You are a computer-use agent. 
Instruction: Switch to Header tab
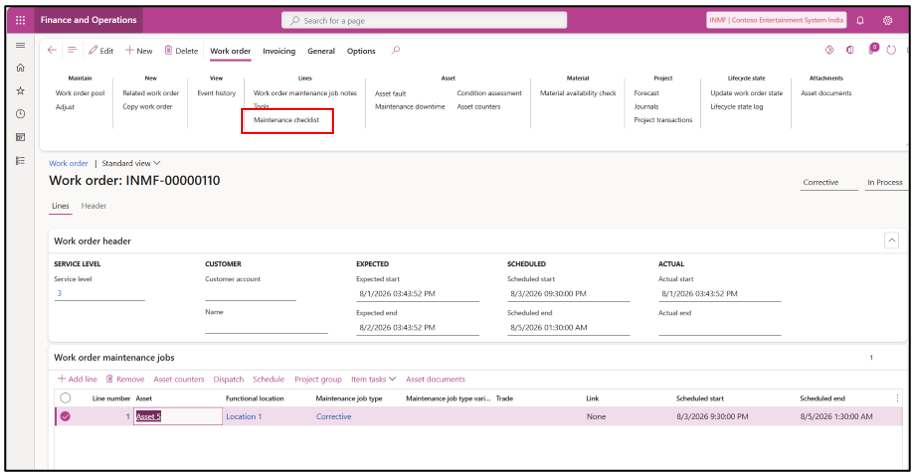[93, 206]
